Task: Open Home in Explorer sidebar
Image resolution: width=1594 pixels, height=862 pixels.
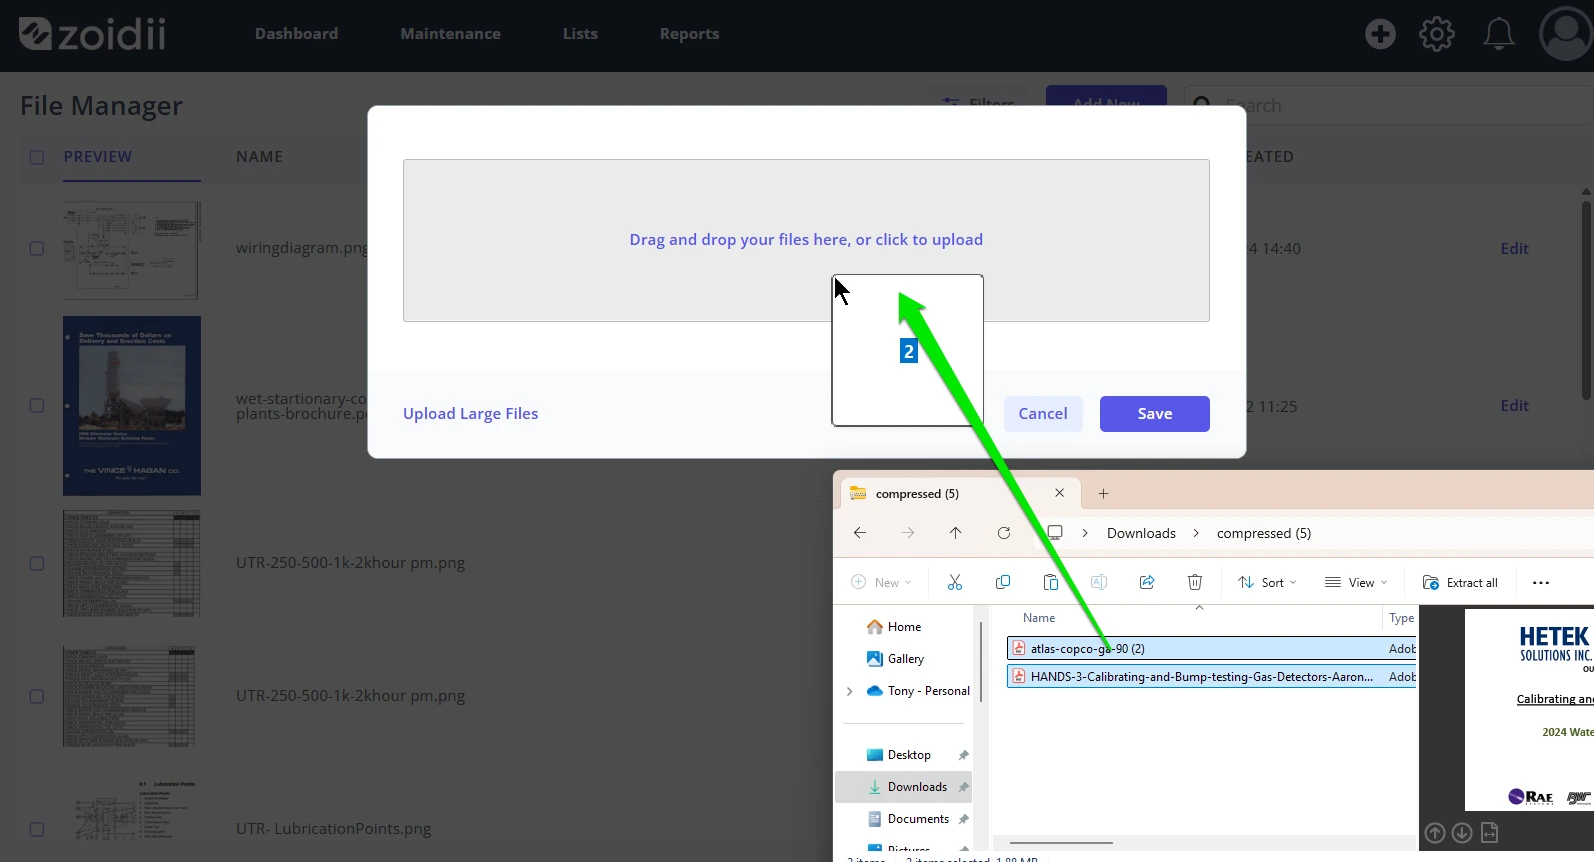Action: (x=894, y=627)
